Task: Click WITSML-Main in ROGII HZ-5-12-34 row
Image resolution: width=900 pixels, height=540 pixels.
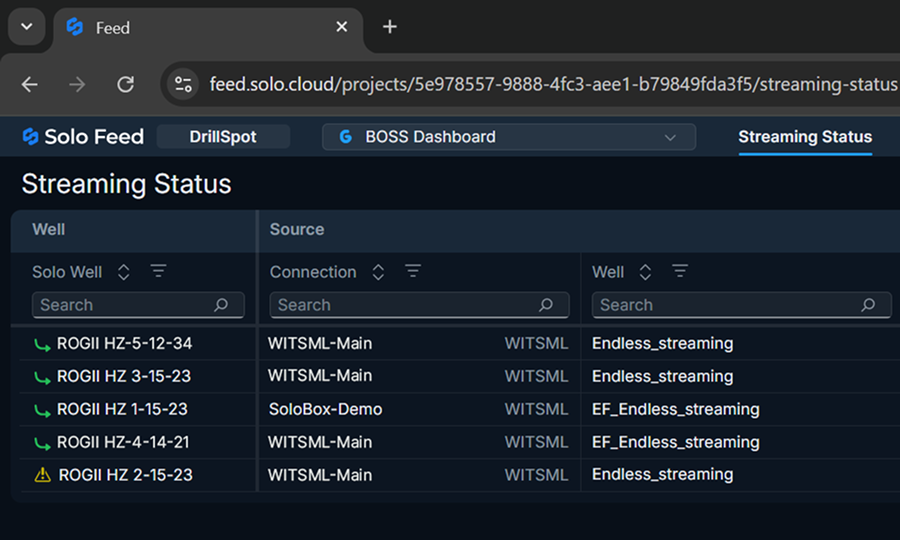Action: click(320, 343)
